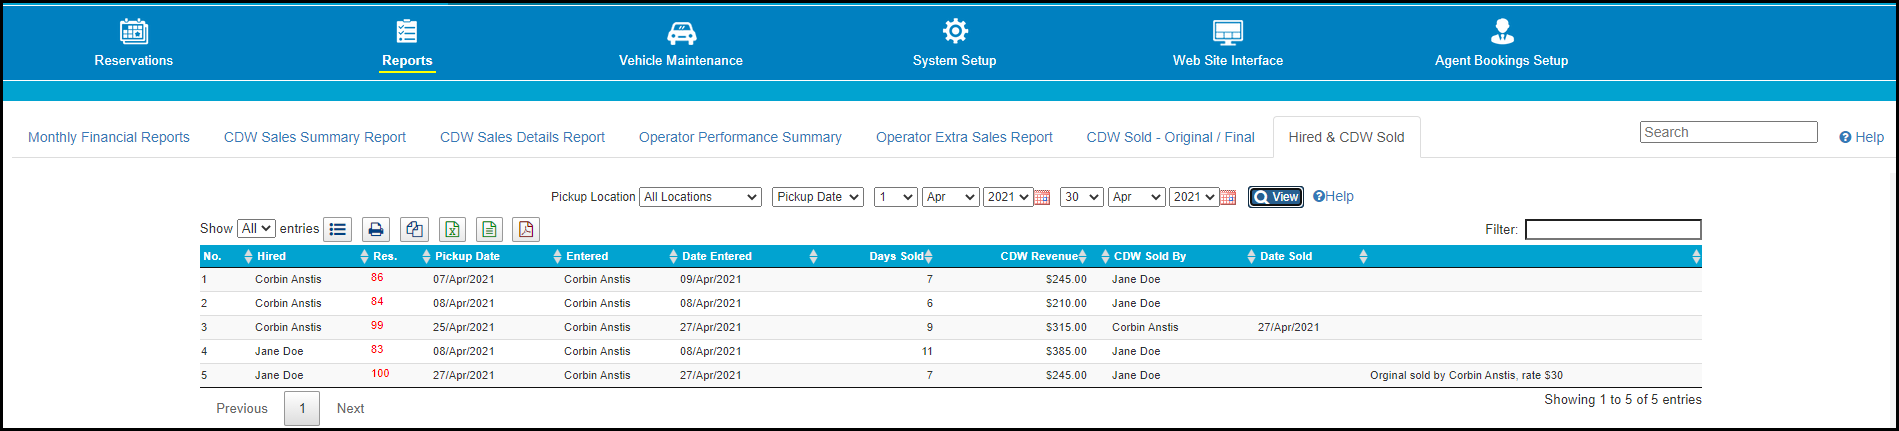
Task: Open the end date calendar picker
Action: [x=1228, y=197]
